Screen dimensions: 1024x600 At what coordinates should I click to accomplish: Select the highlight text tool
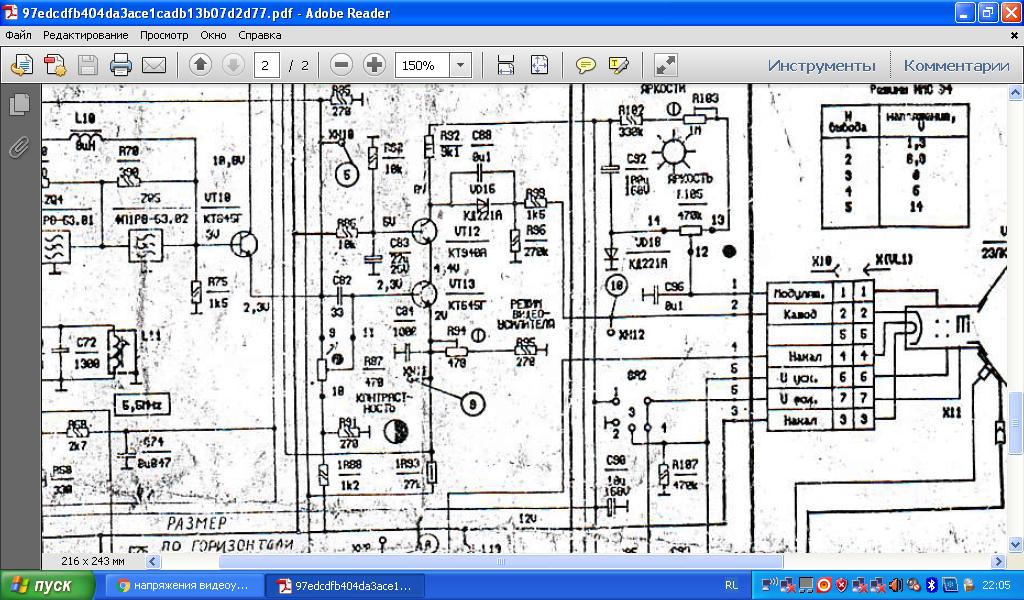pos(618,66)
